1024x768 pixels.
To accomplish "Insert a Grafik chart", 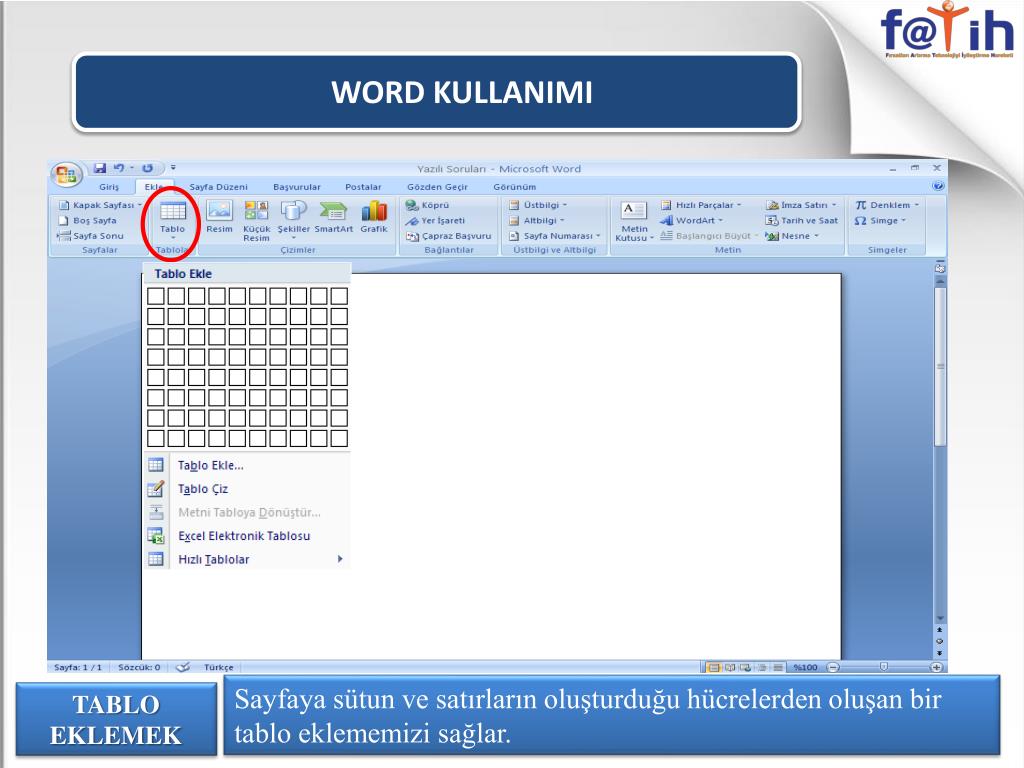I will pos(374,218).
